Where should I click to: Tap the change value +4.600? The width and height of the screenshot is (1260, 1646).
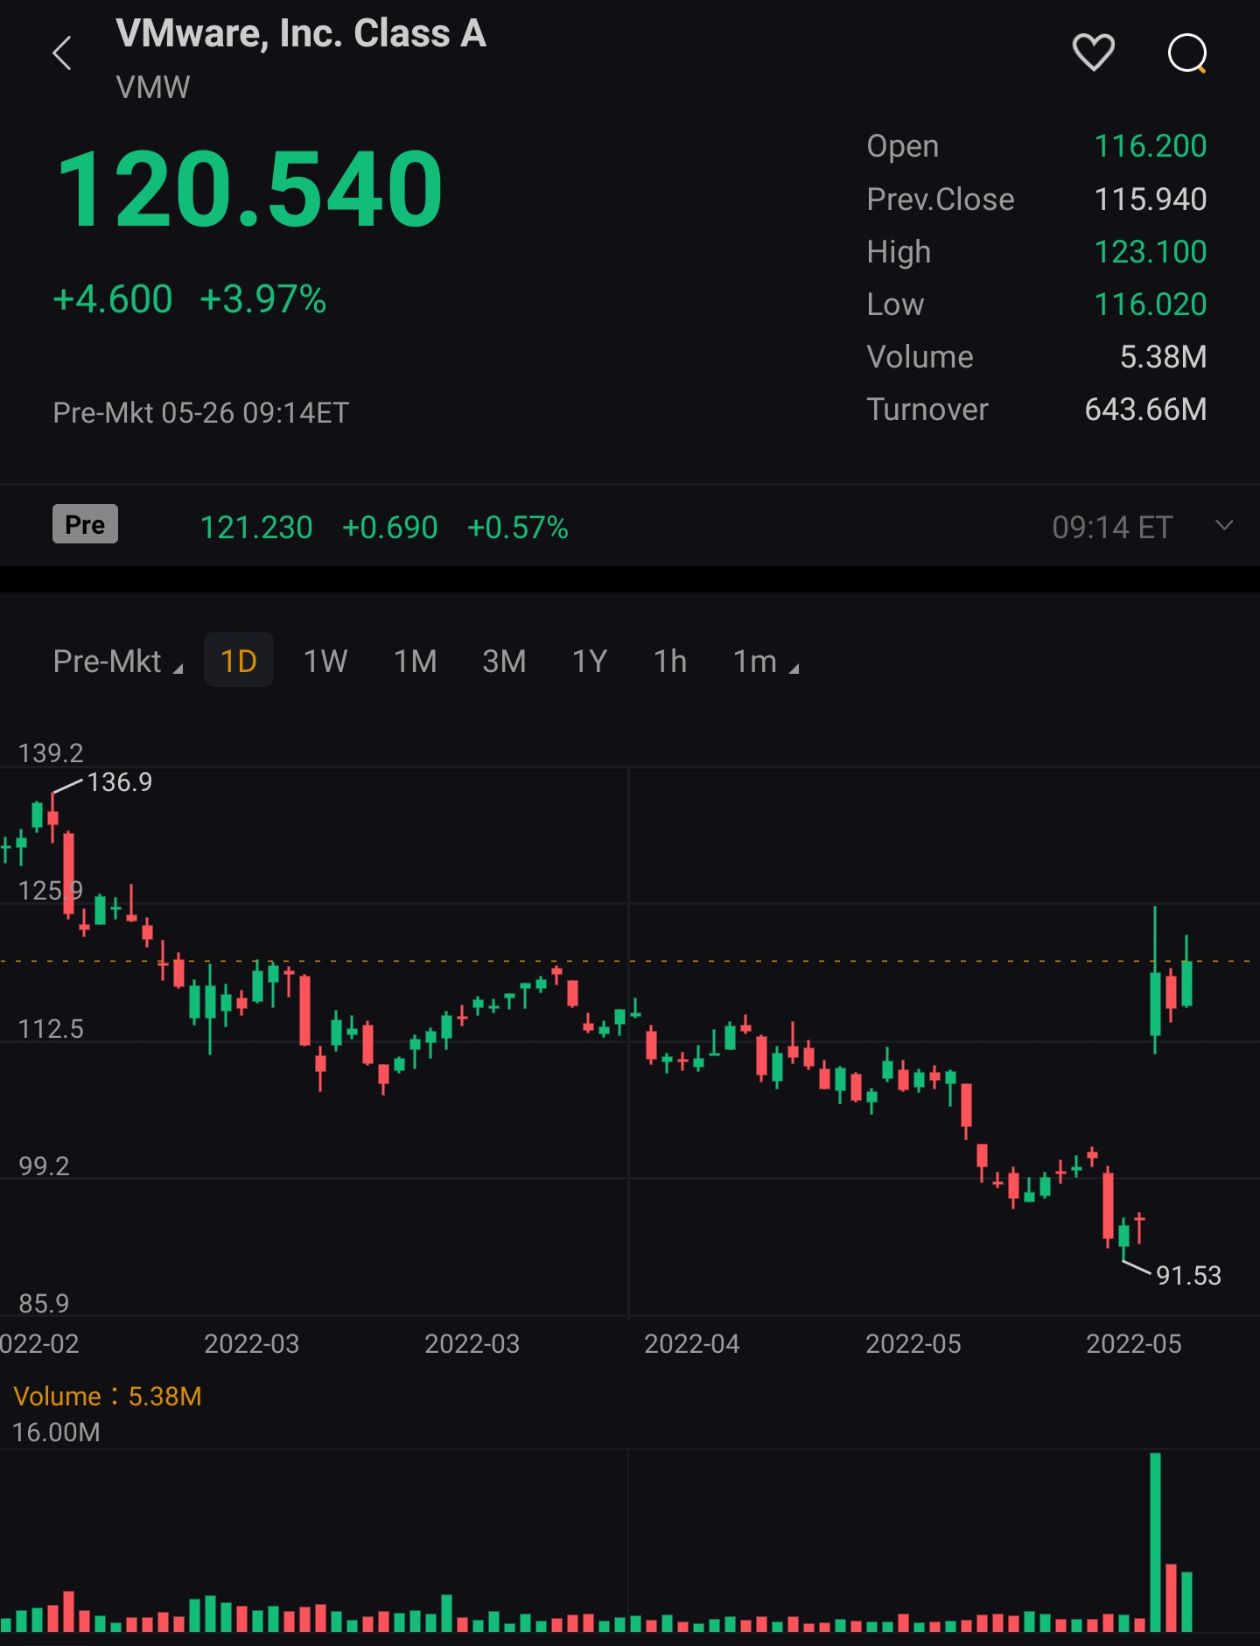pos(112,299)
